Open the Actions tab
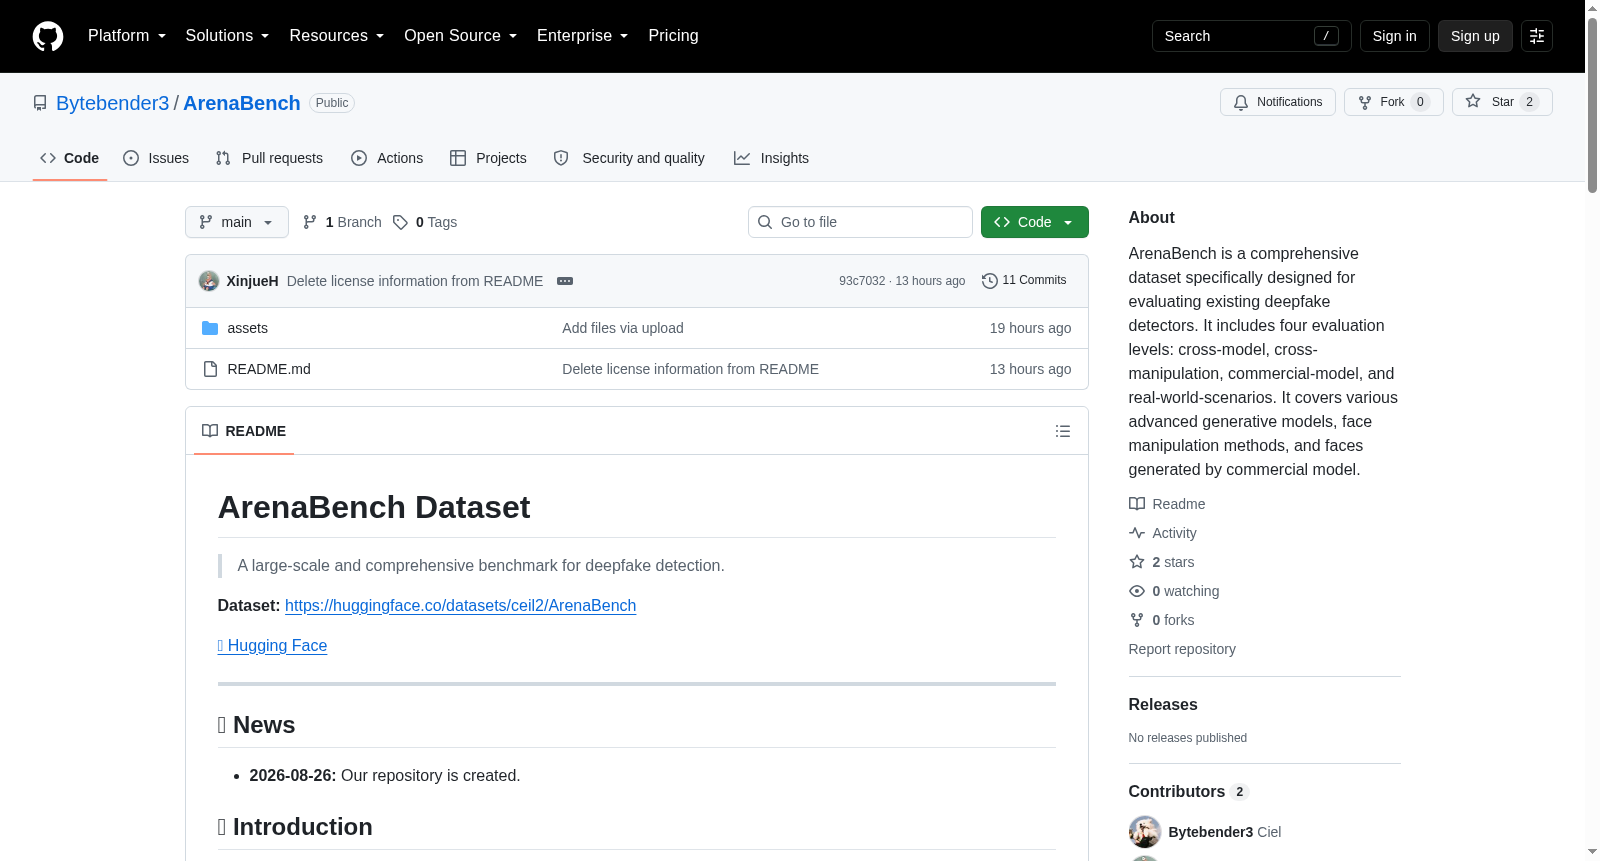The image size is (1600, 861). click(x=387, y=158)
